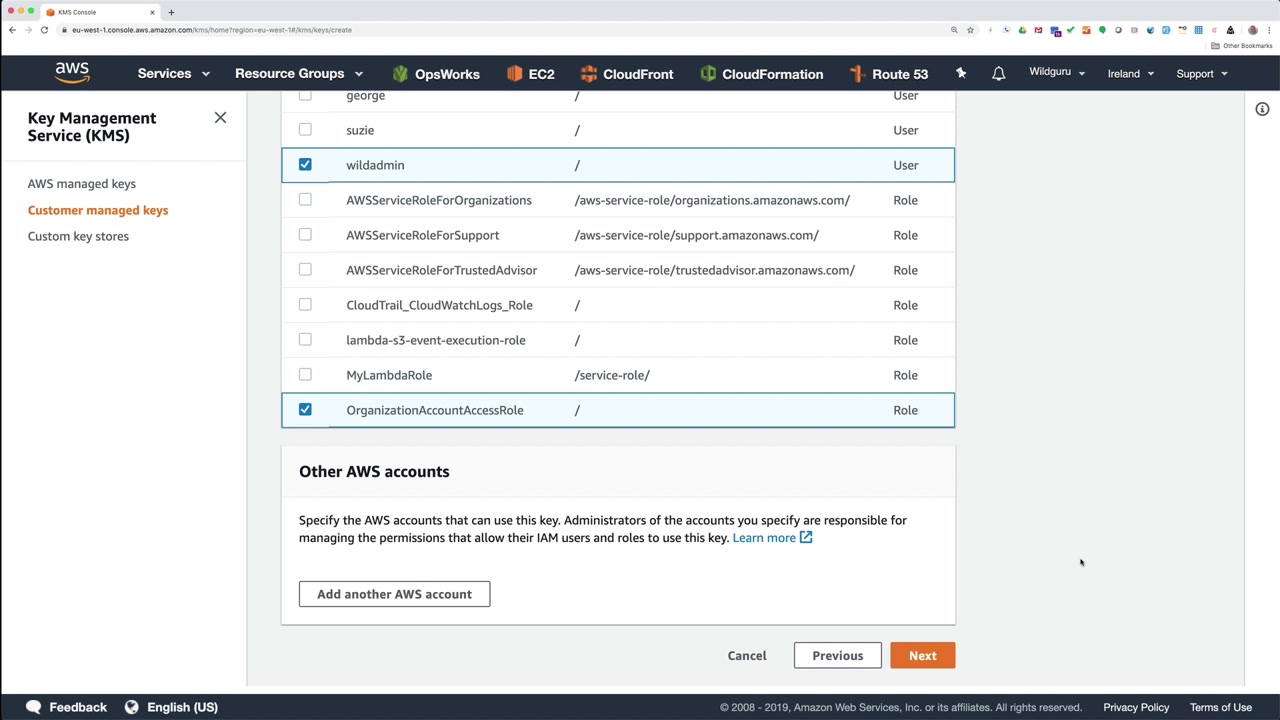Open the notifications bell icon
This screenshot has width=1280, height=720.
point(998,74)
